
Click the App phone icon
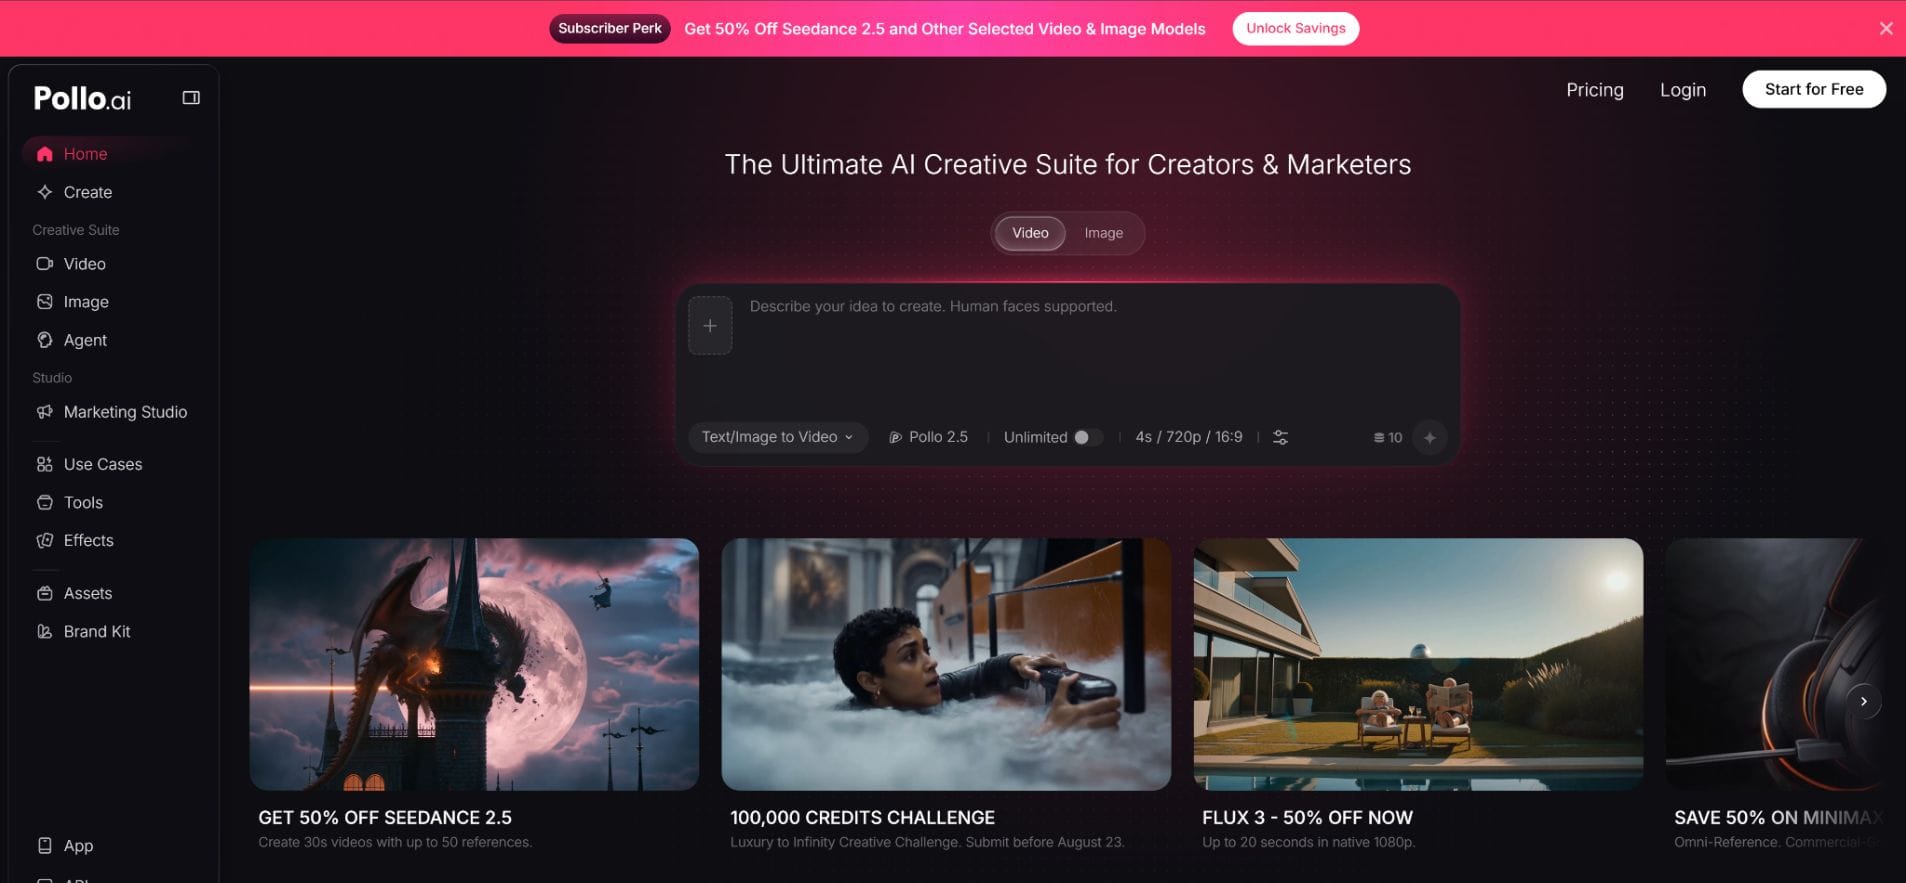tap(44, 845)
